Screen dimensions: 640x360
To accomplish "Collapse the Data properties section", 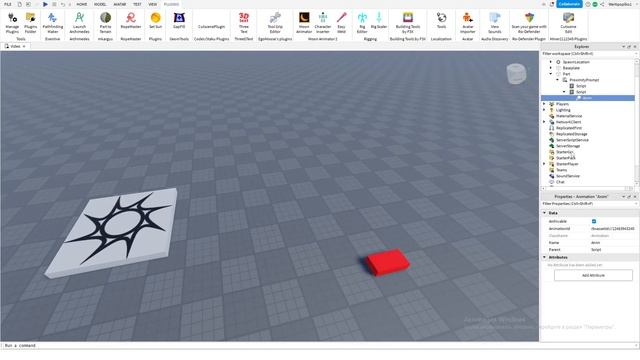I will pos(544,213).
